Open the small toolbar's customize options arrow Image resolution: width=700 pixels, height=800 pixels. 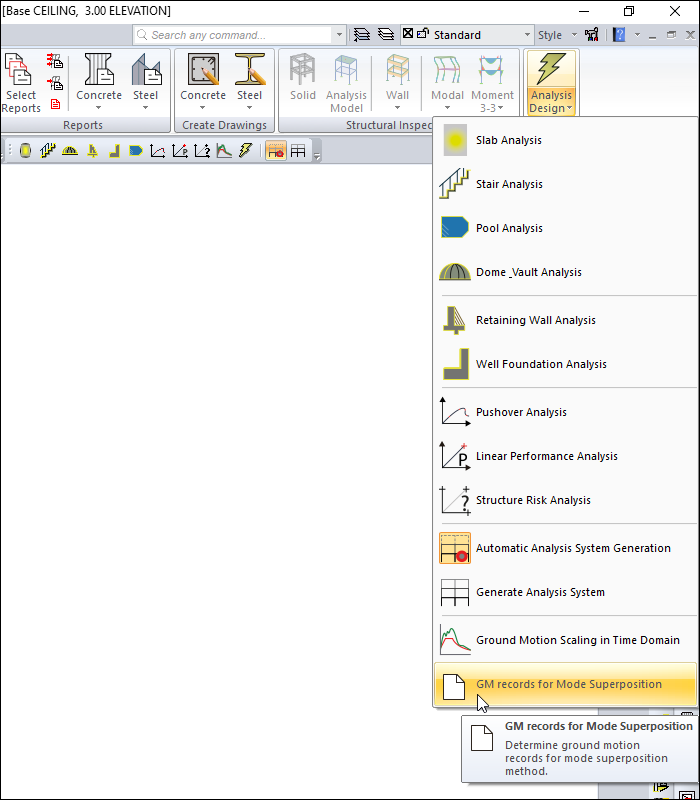[x=317, y=155]
